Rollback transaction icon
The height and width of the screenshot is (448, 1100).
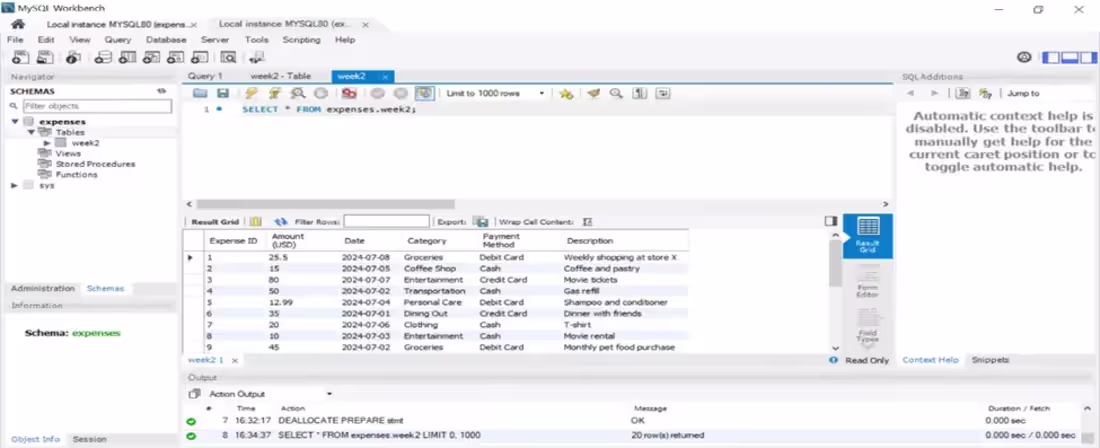pos(401,93)
